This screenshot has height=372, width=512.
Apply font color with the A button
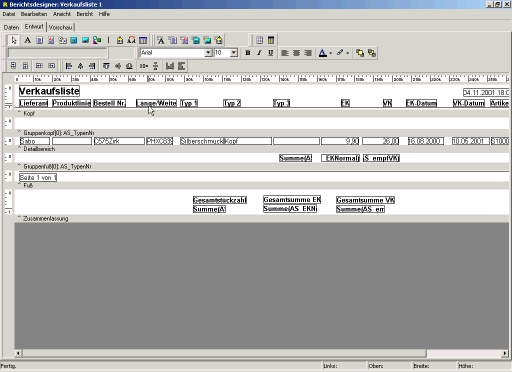pyautogui.click(x=323, y=53)
